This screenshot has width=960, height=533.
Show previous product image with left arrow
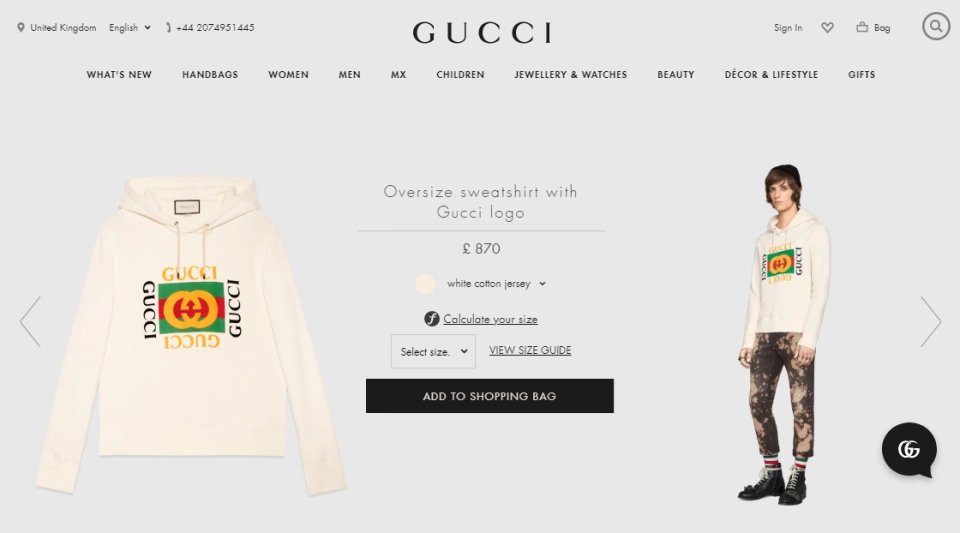[30, 322]
